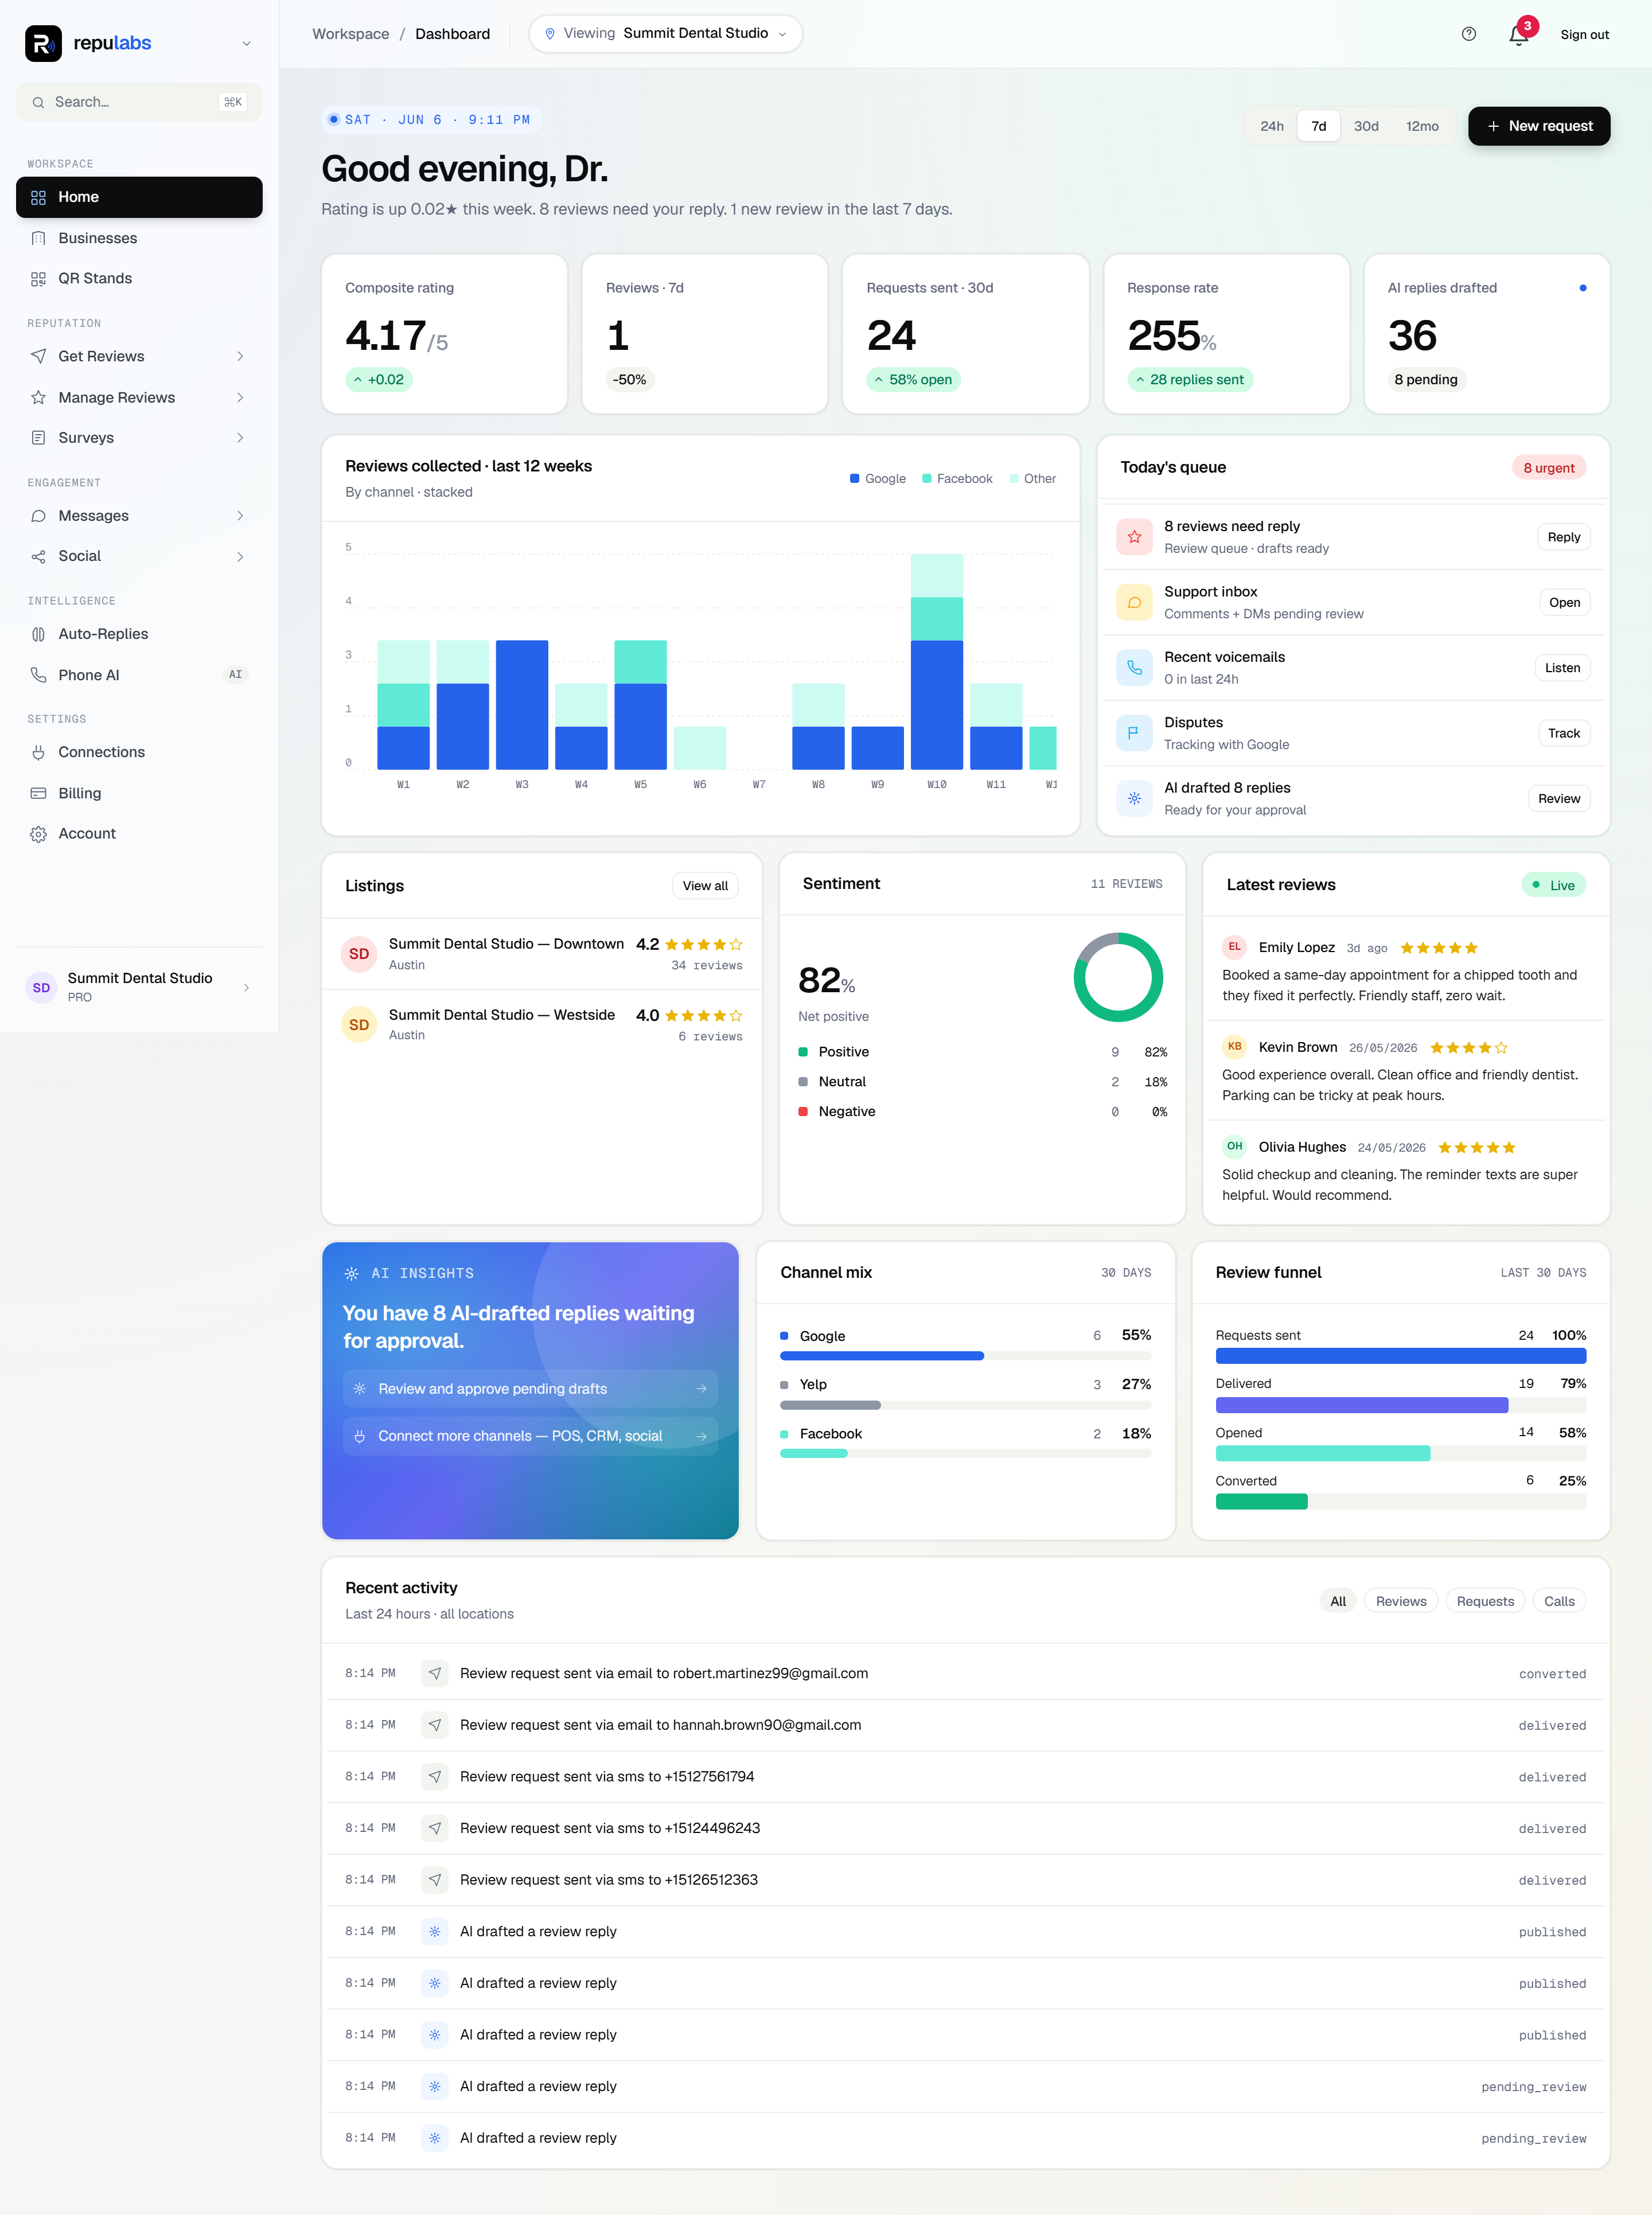Click the location pin icon in Viewing selector

click(549, 33)
